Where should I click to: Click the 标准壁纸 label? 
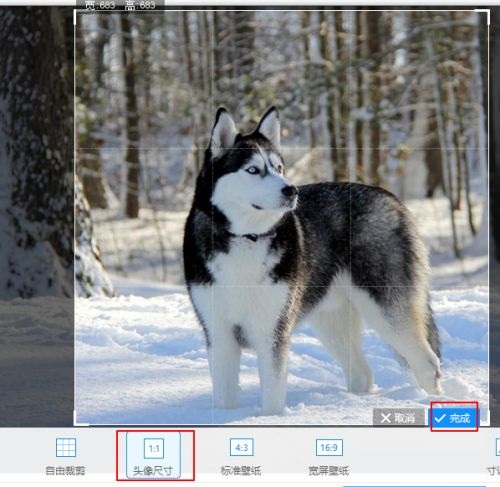(241, 471)
